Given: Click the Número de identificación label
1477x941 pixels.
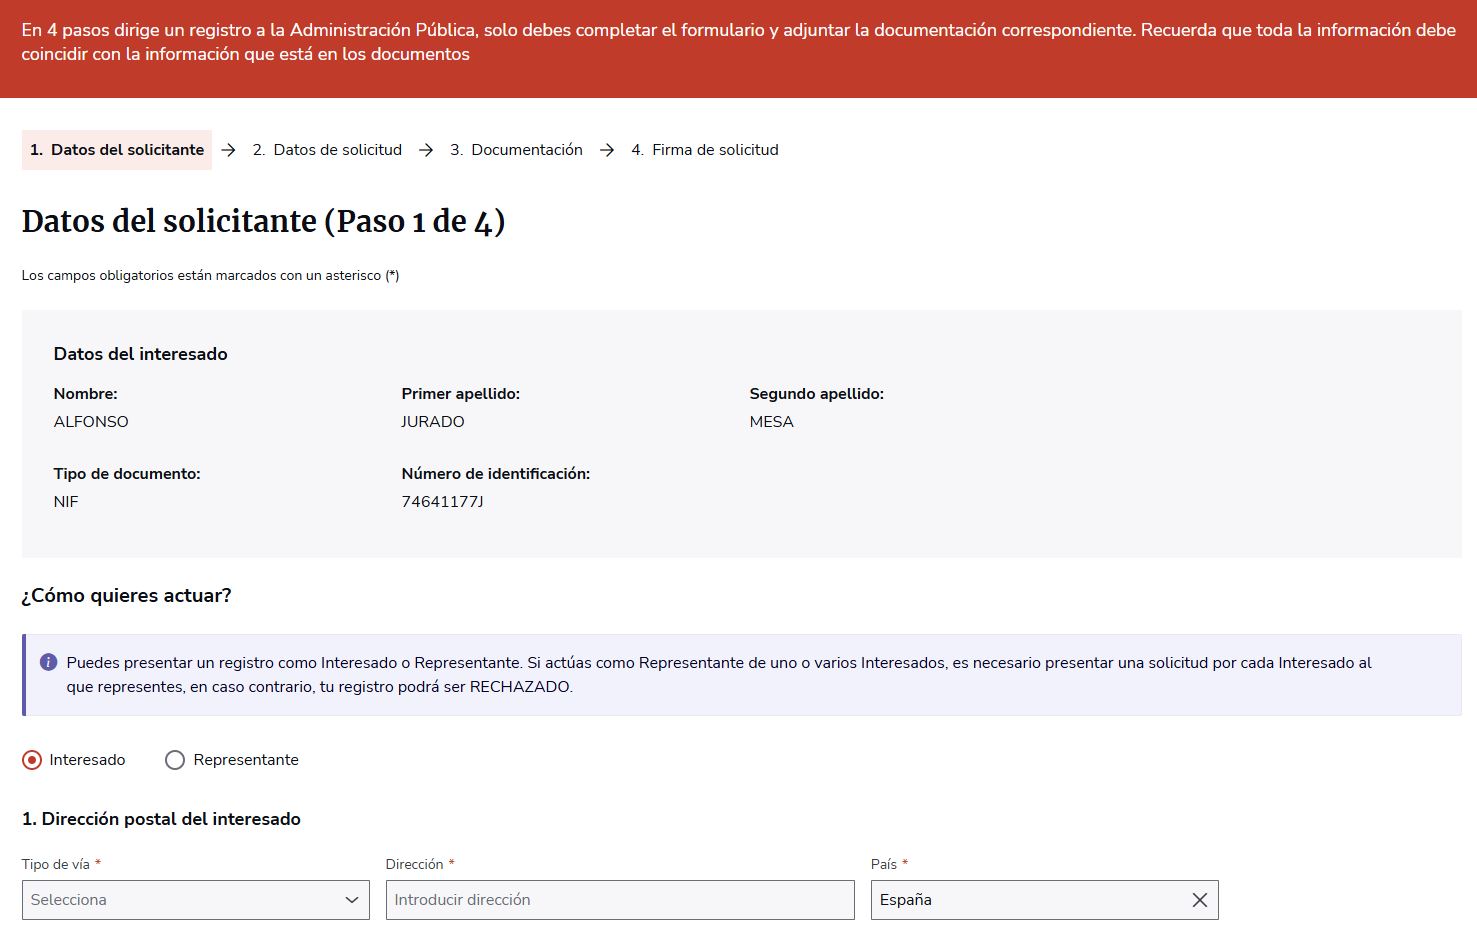Looking at the screenshot, I should (496, 474).
